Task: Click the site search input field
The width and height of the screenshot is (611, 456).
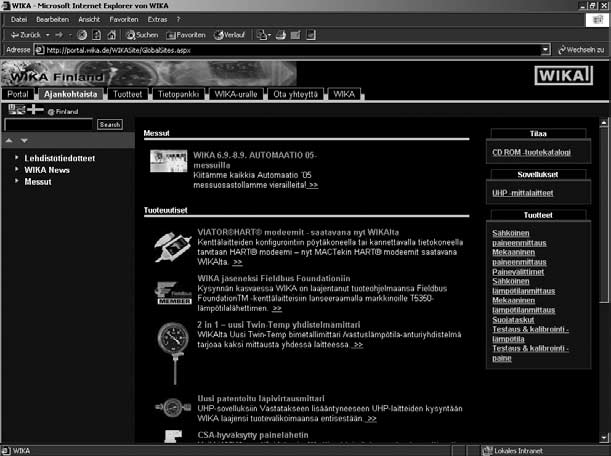Action: coord(49,125)
